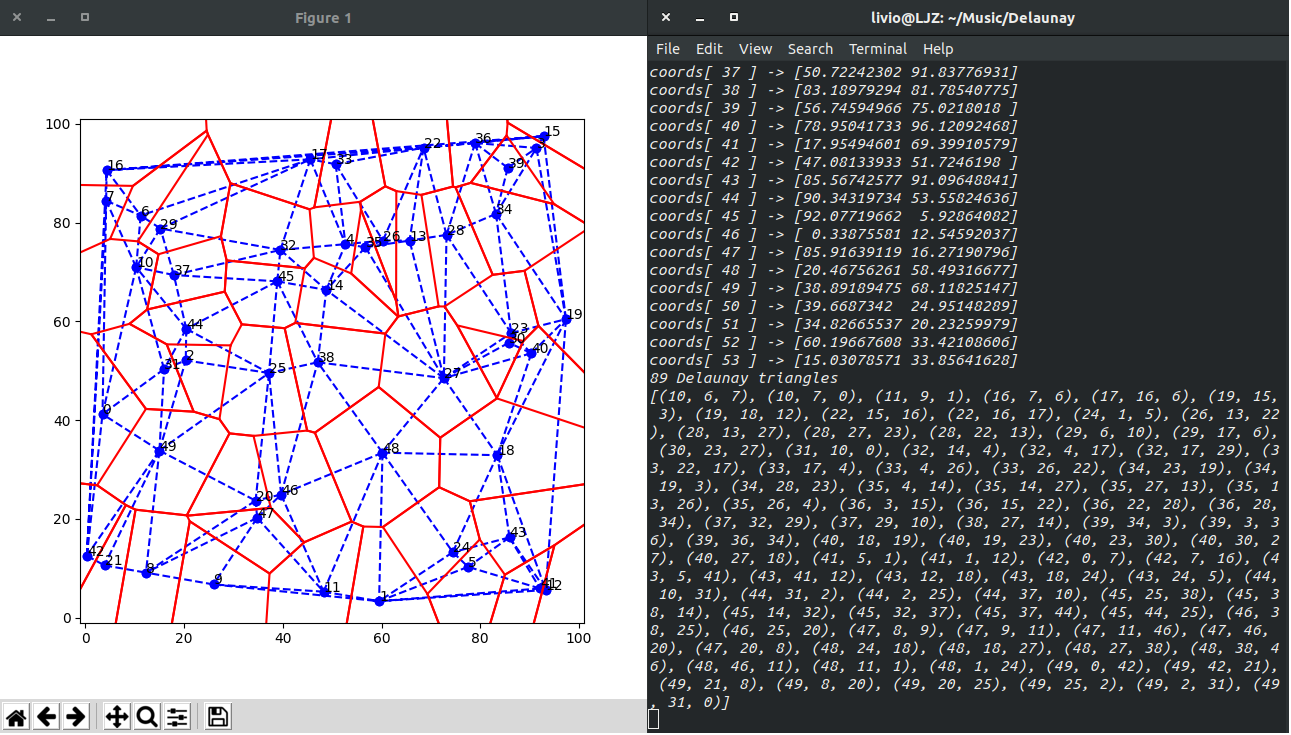
Task: Click plot point labeled 49
Action: point(159,451)
